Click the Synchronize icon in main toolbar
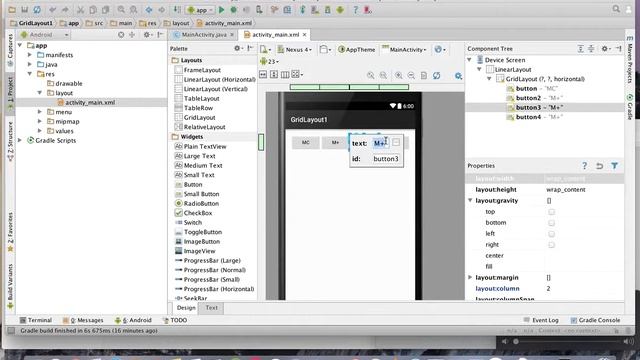The width and height of the screenshot is (640, 360). (x=37, y=10)
